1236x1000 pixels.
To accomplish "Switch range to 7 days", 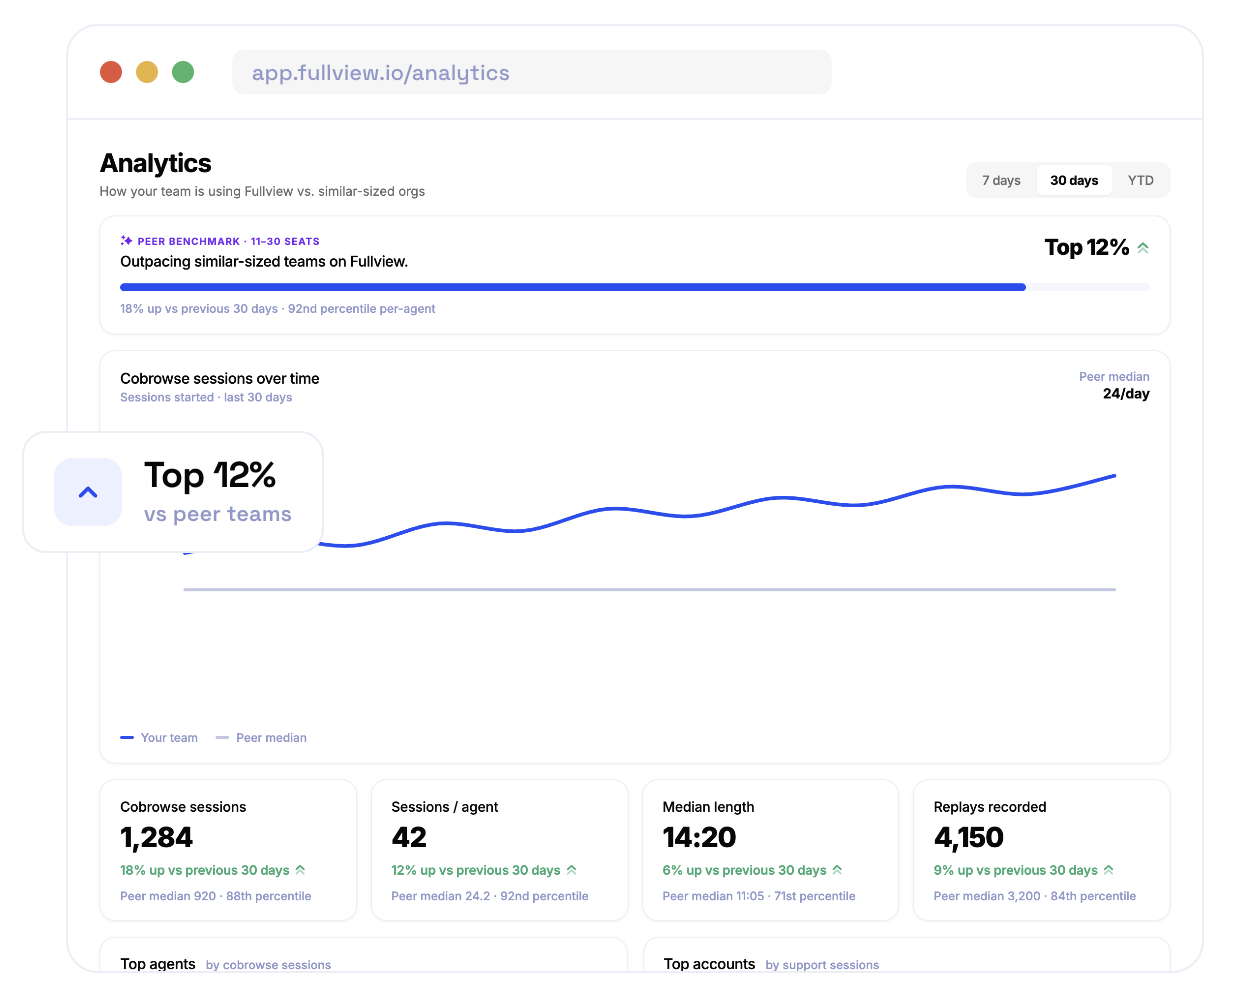I will coord(1001,181).
